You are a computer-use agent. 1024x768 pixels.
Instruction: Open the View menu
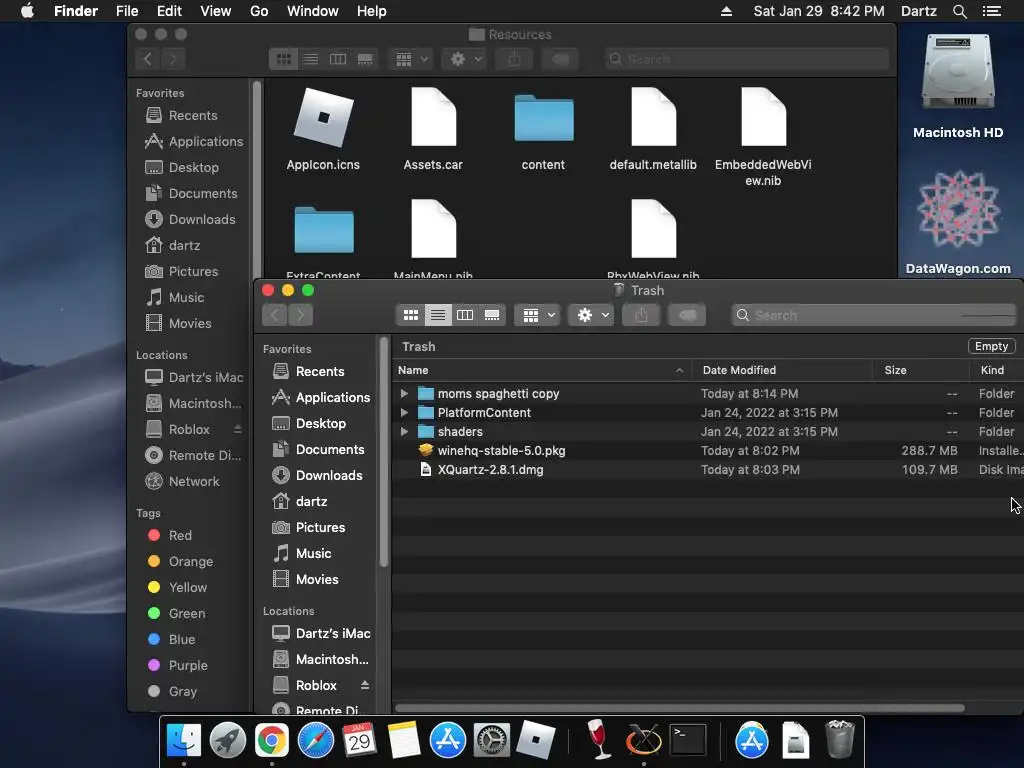[216, 11]
